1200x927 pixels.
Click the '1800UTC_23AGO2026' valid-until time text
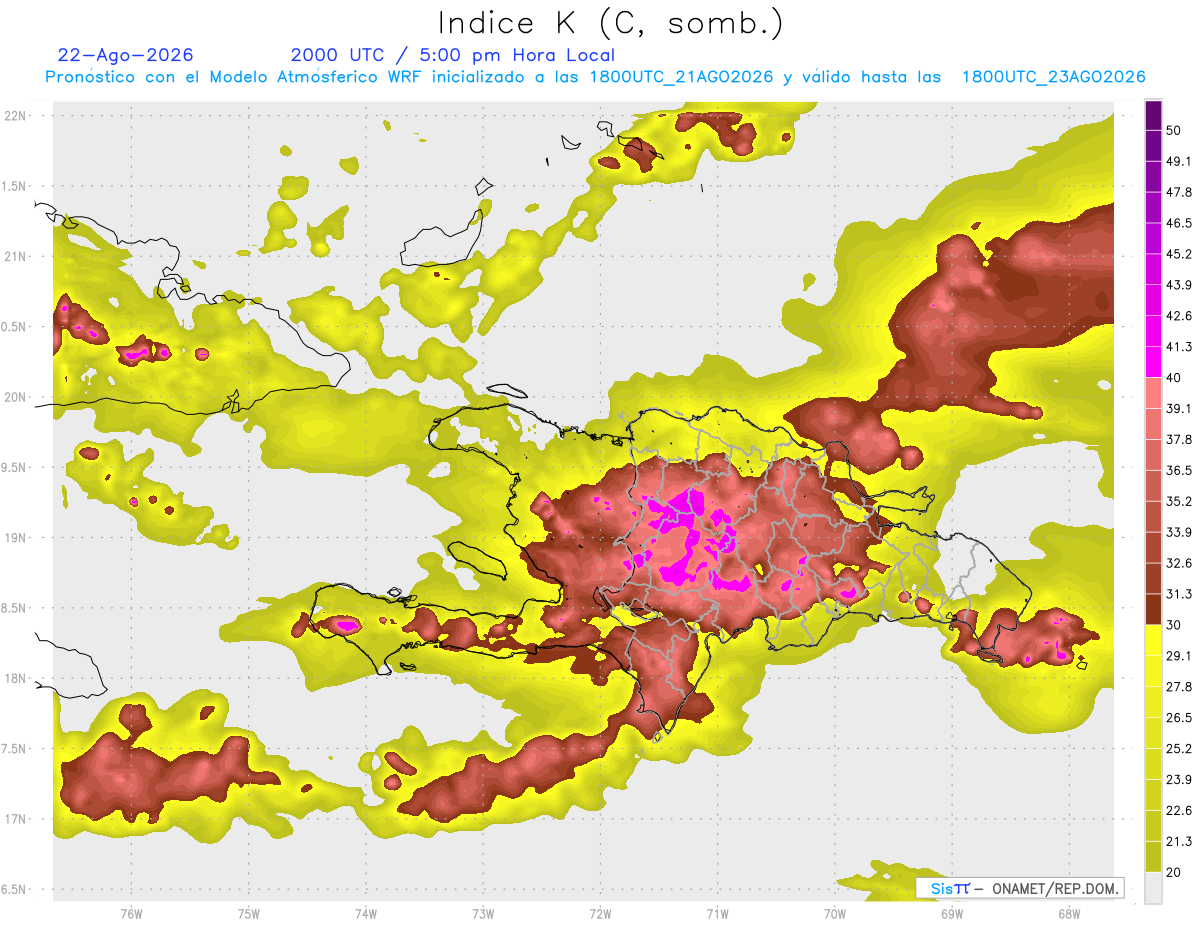(1053, 77)
